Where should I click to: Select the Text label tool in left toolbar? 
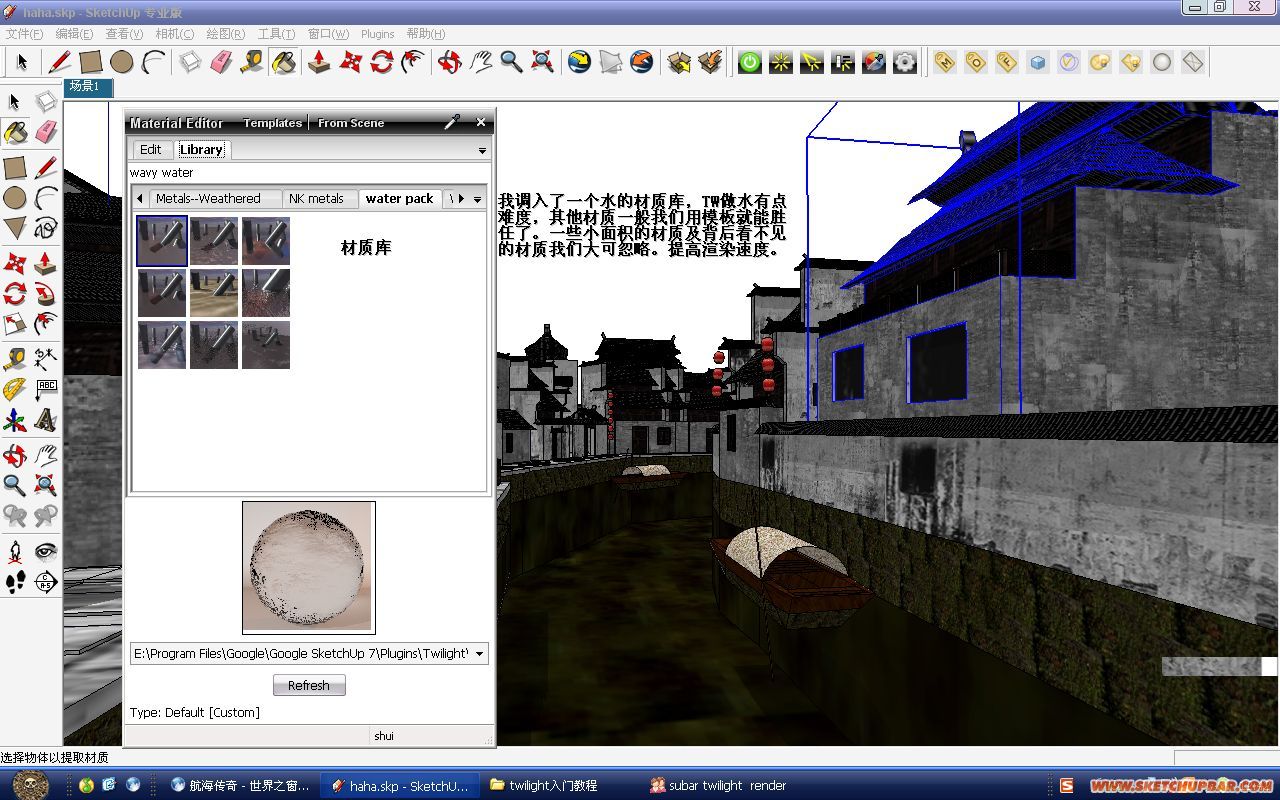tap(46, 389)
